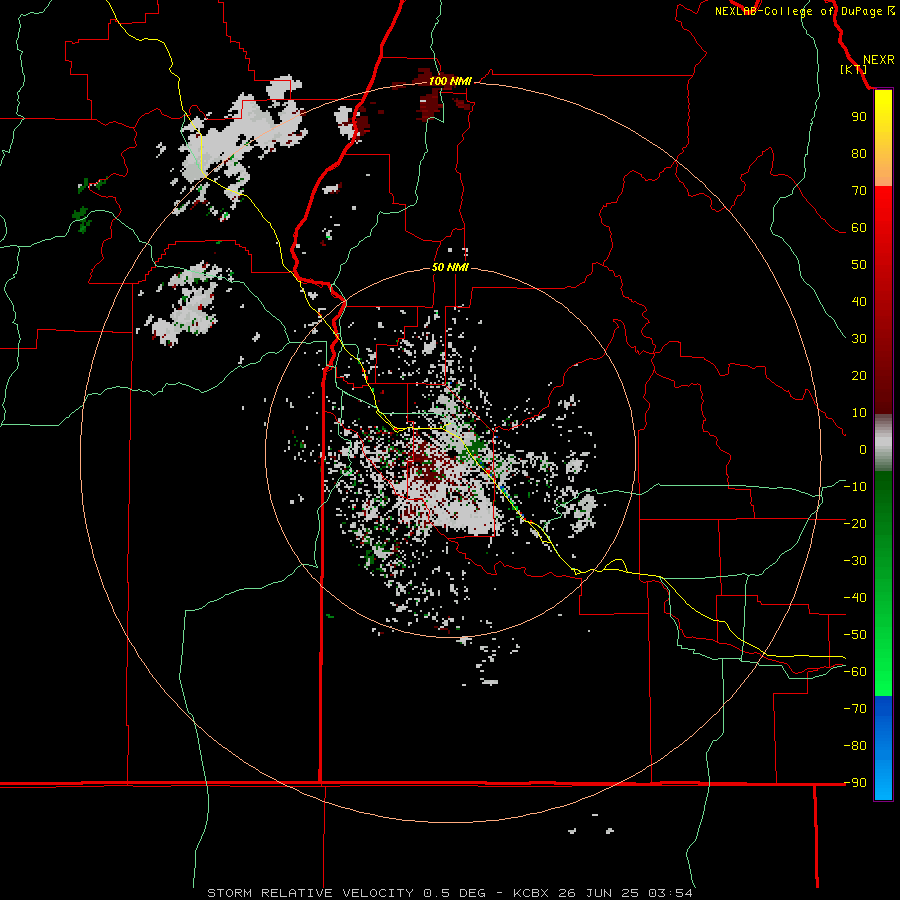The width and height of the screenshot is (900, 900).
Task: Click the 50 NMI range ring label
Action: click(450, 267)
